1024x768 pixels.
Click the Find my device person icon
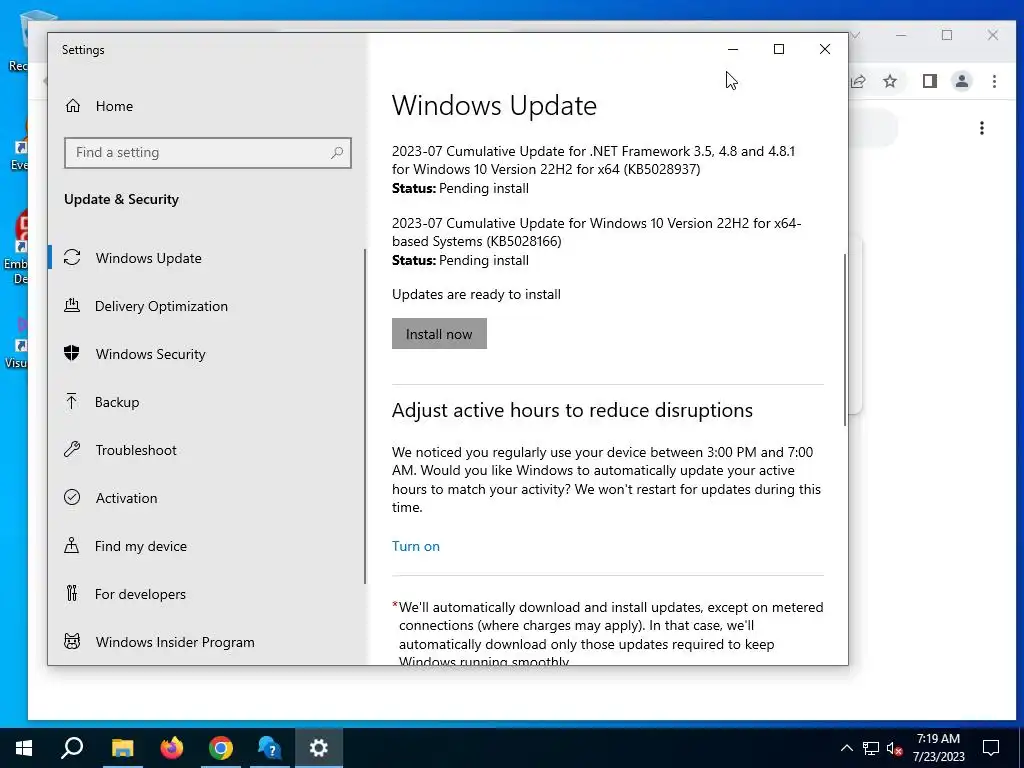click(x=72, y=545)
